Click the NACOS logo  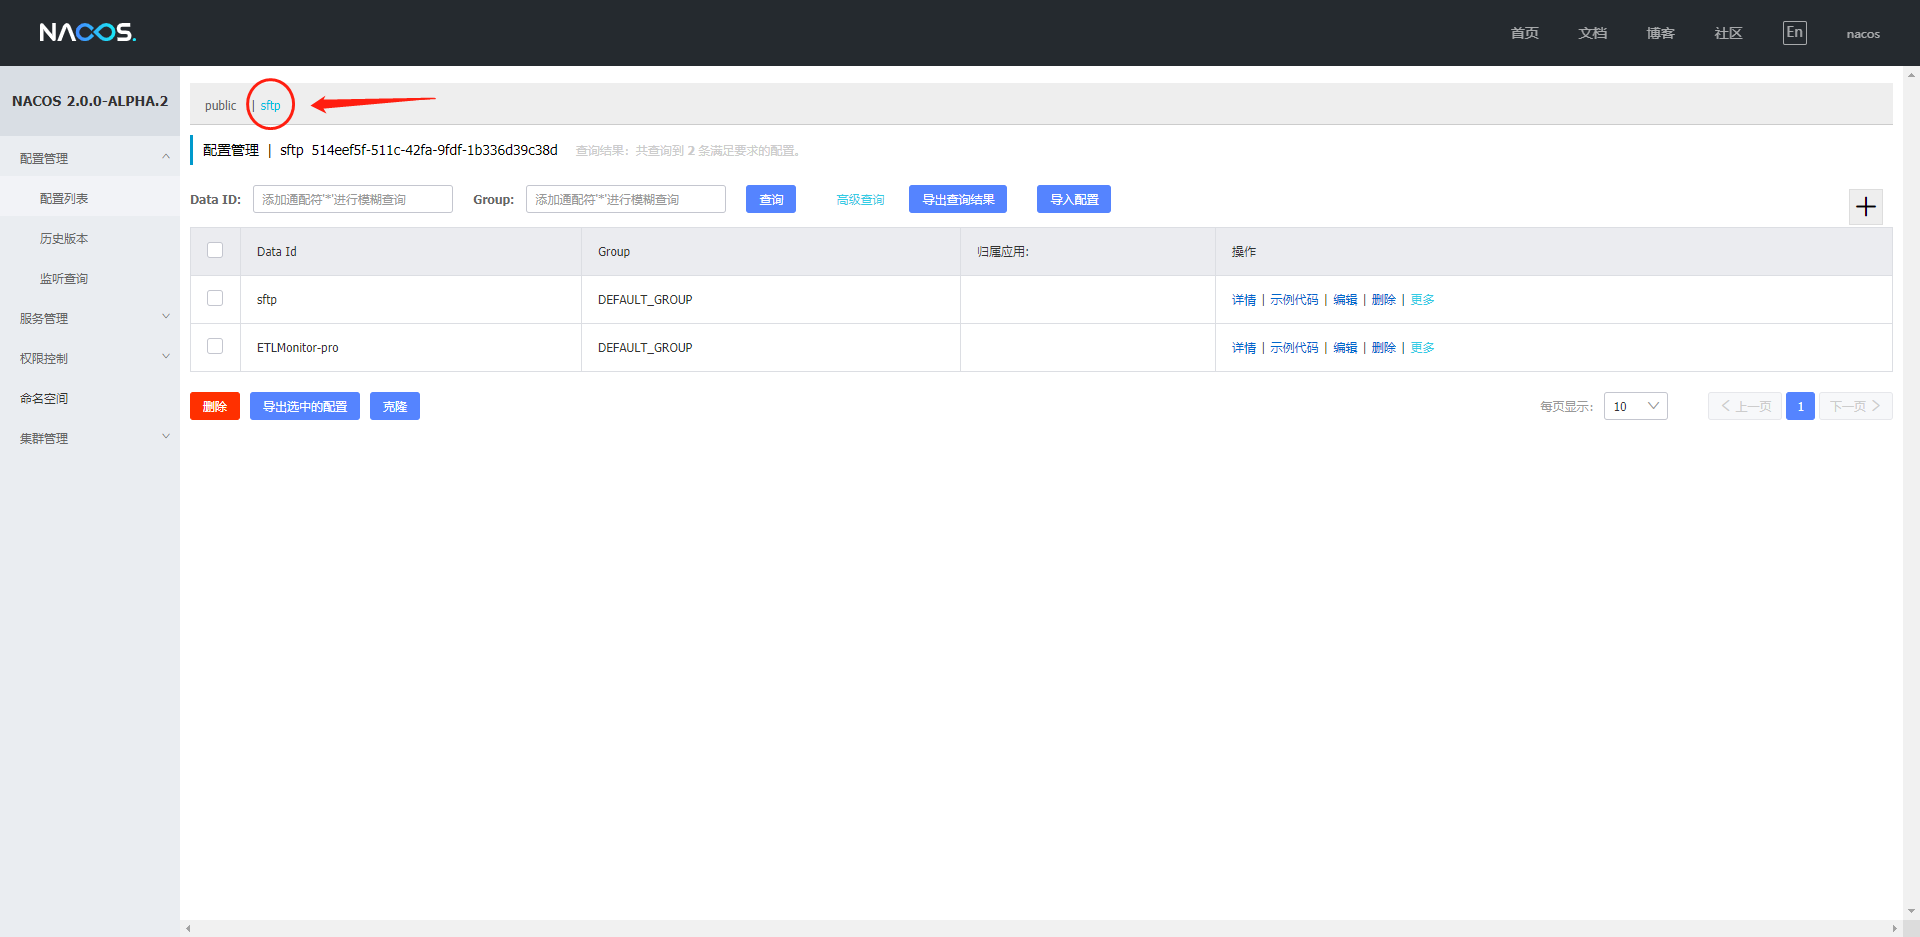88,33
